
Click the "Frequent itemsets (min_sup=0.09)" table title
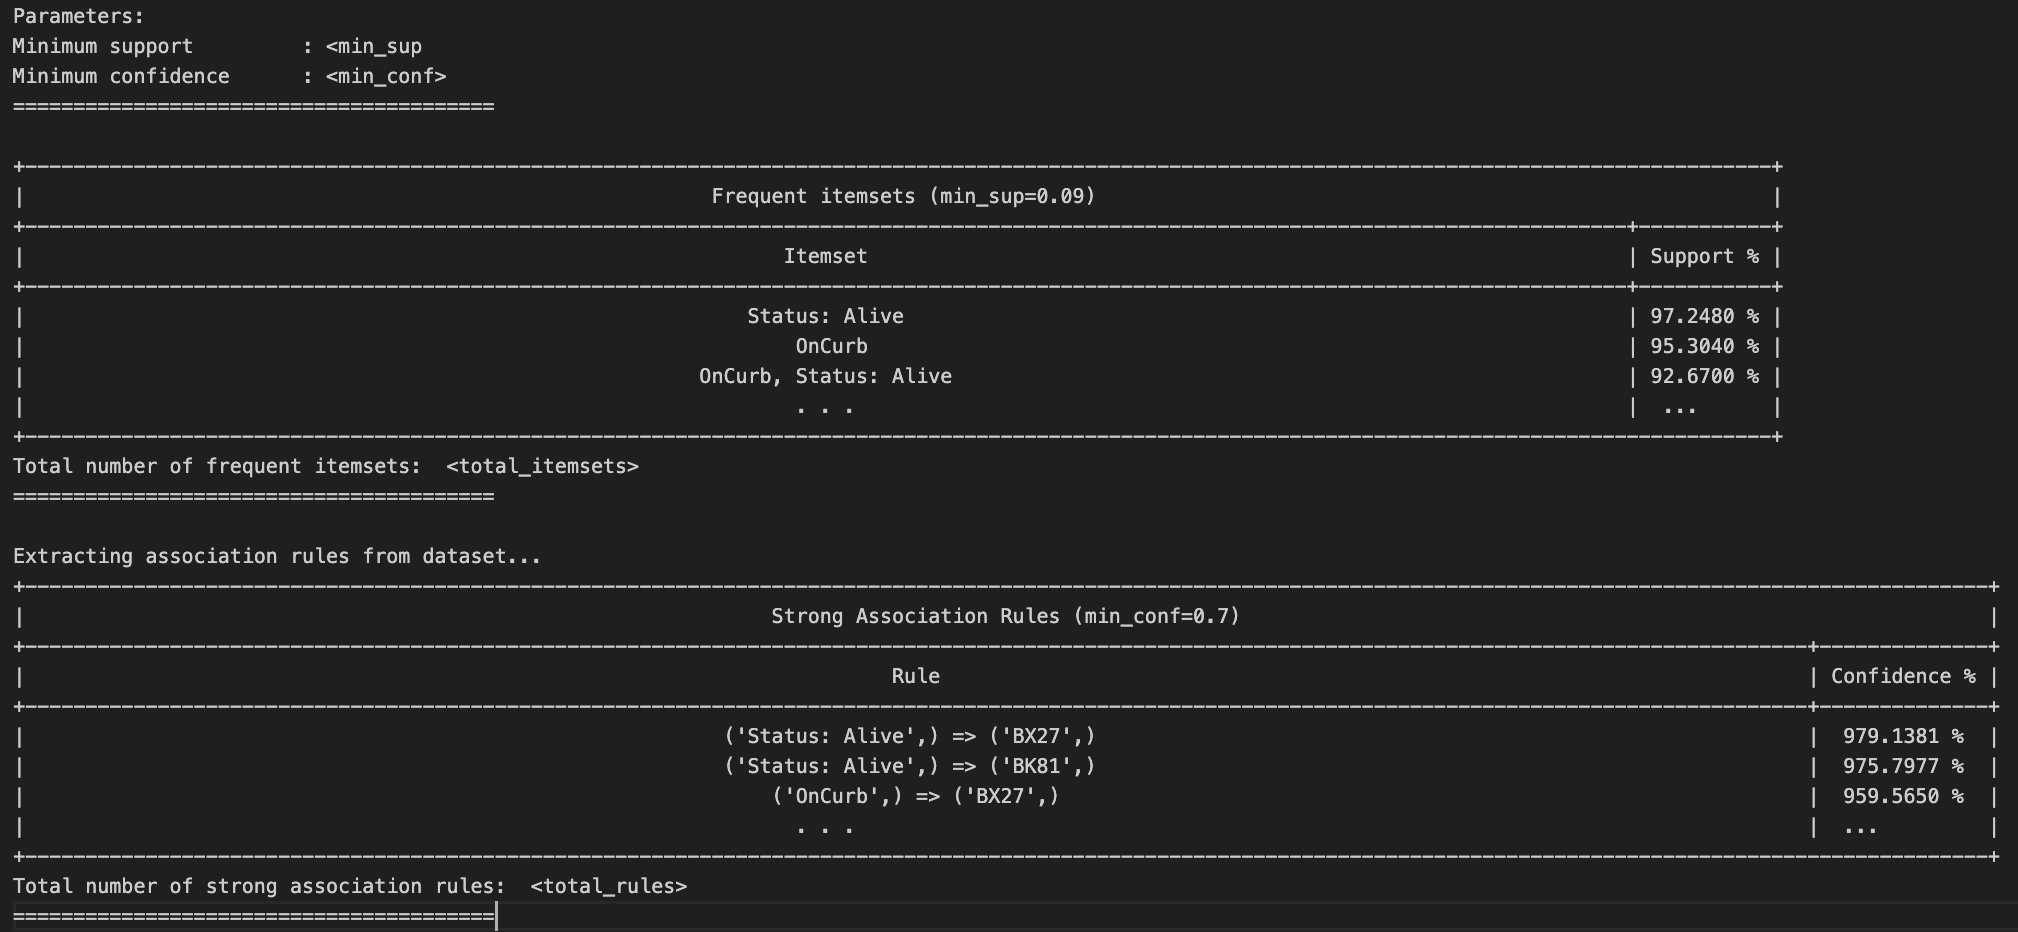tap(903, 196)
